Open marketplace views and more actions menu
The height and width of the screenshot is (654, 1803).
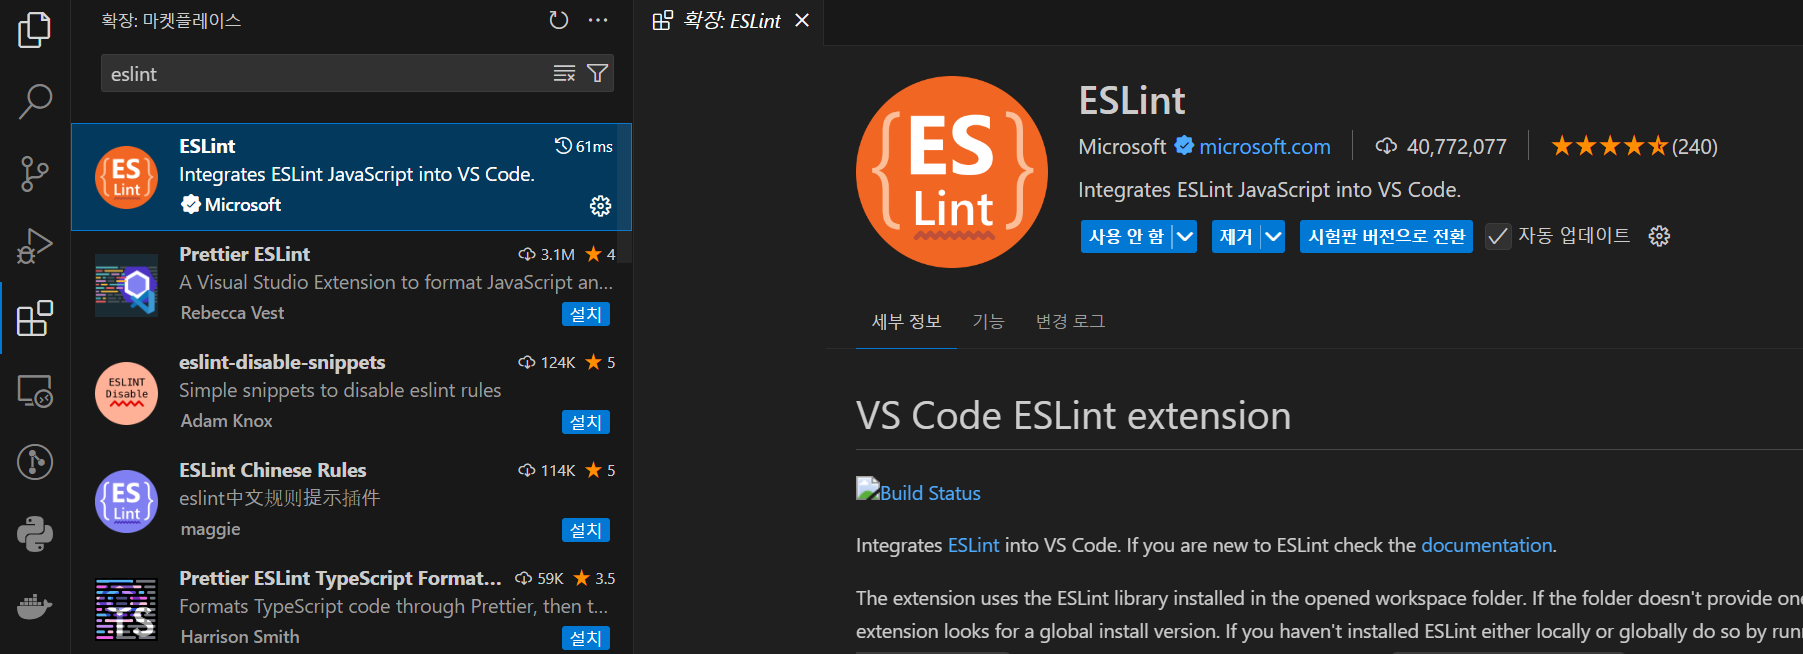pos(598,20)
